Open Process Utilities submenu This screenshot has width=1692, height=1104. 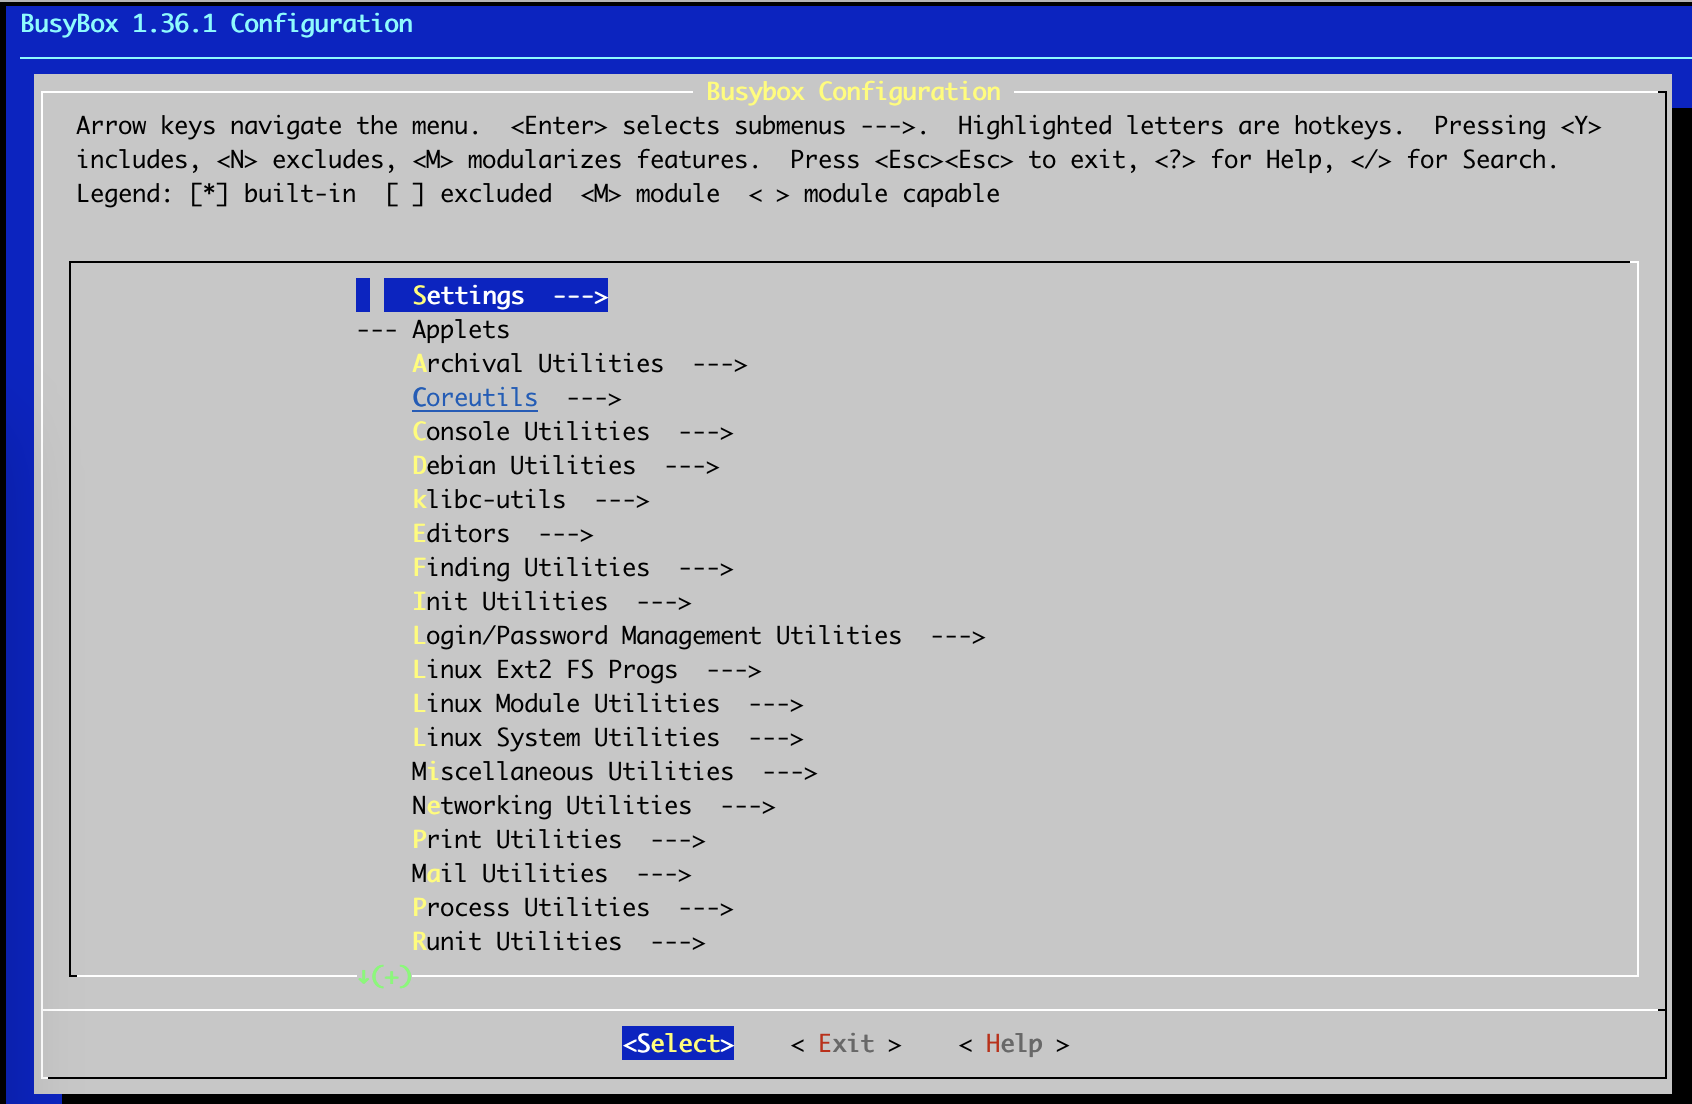pyautogui.click(x=531, y=908)
